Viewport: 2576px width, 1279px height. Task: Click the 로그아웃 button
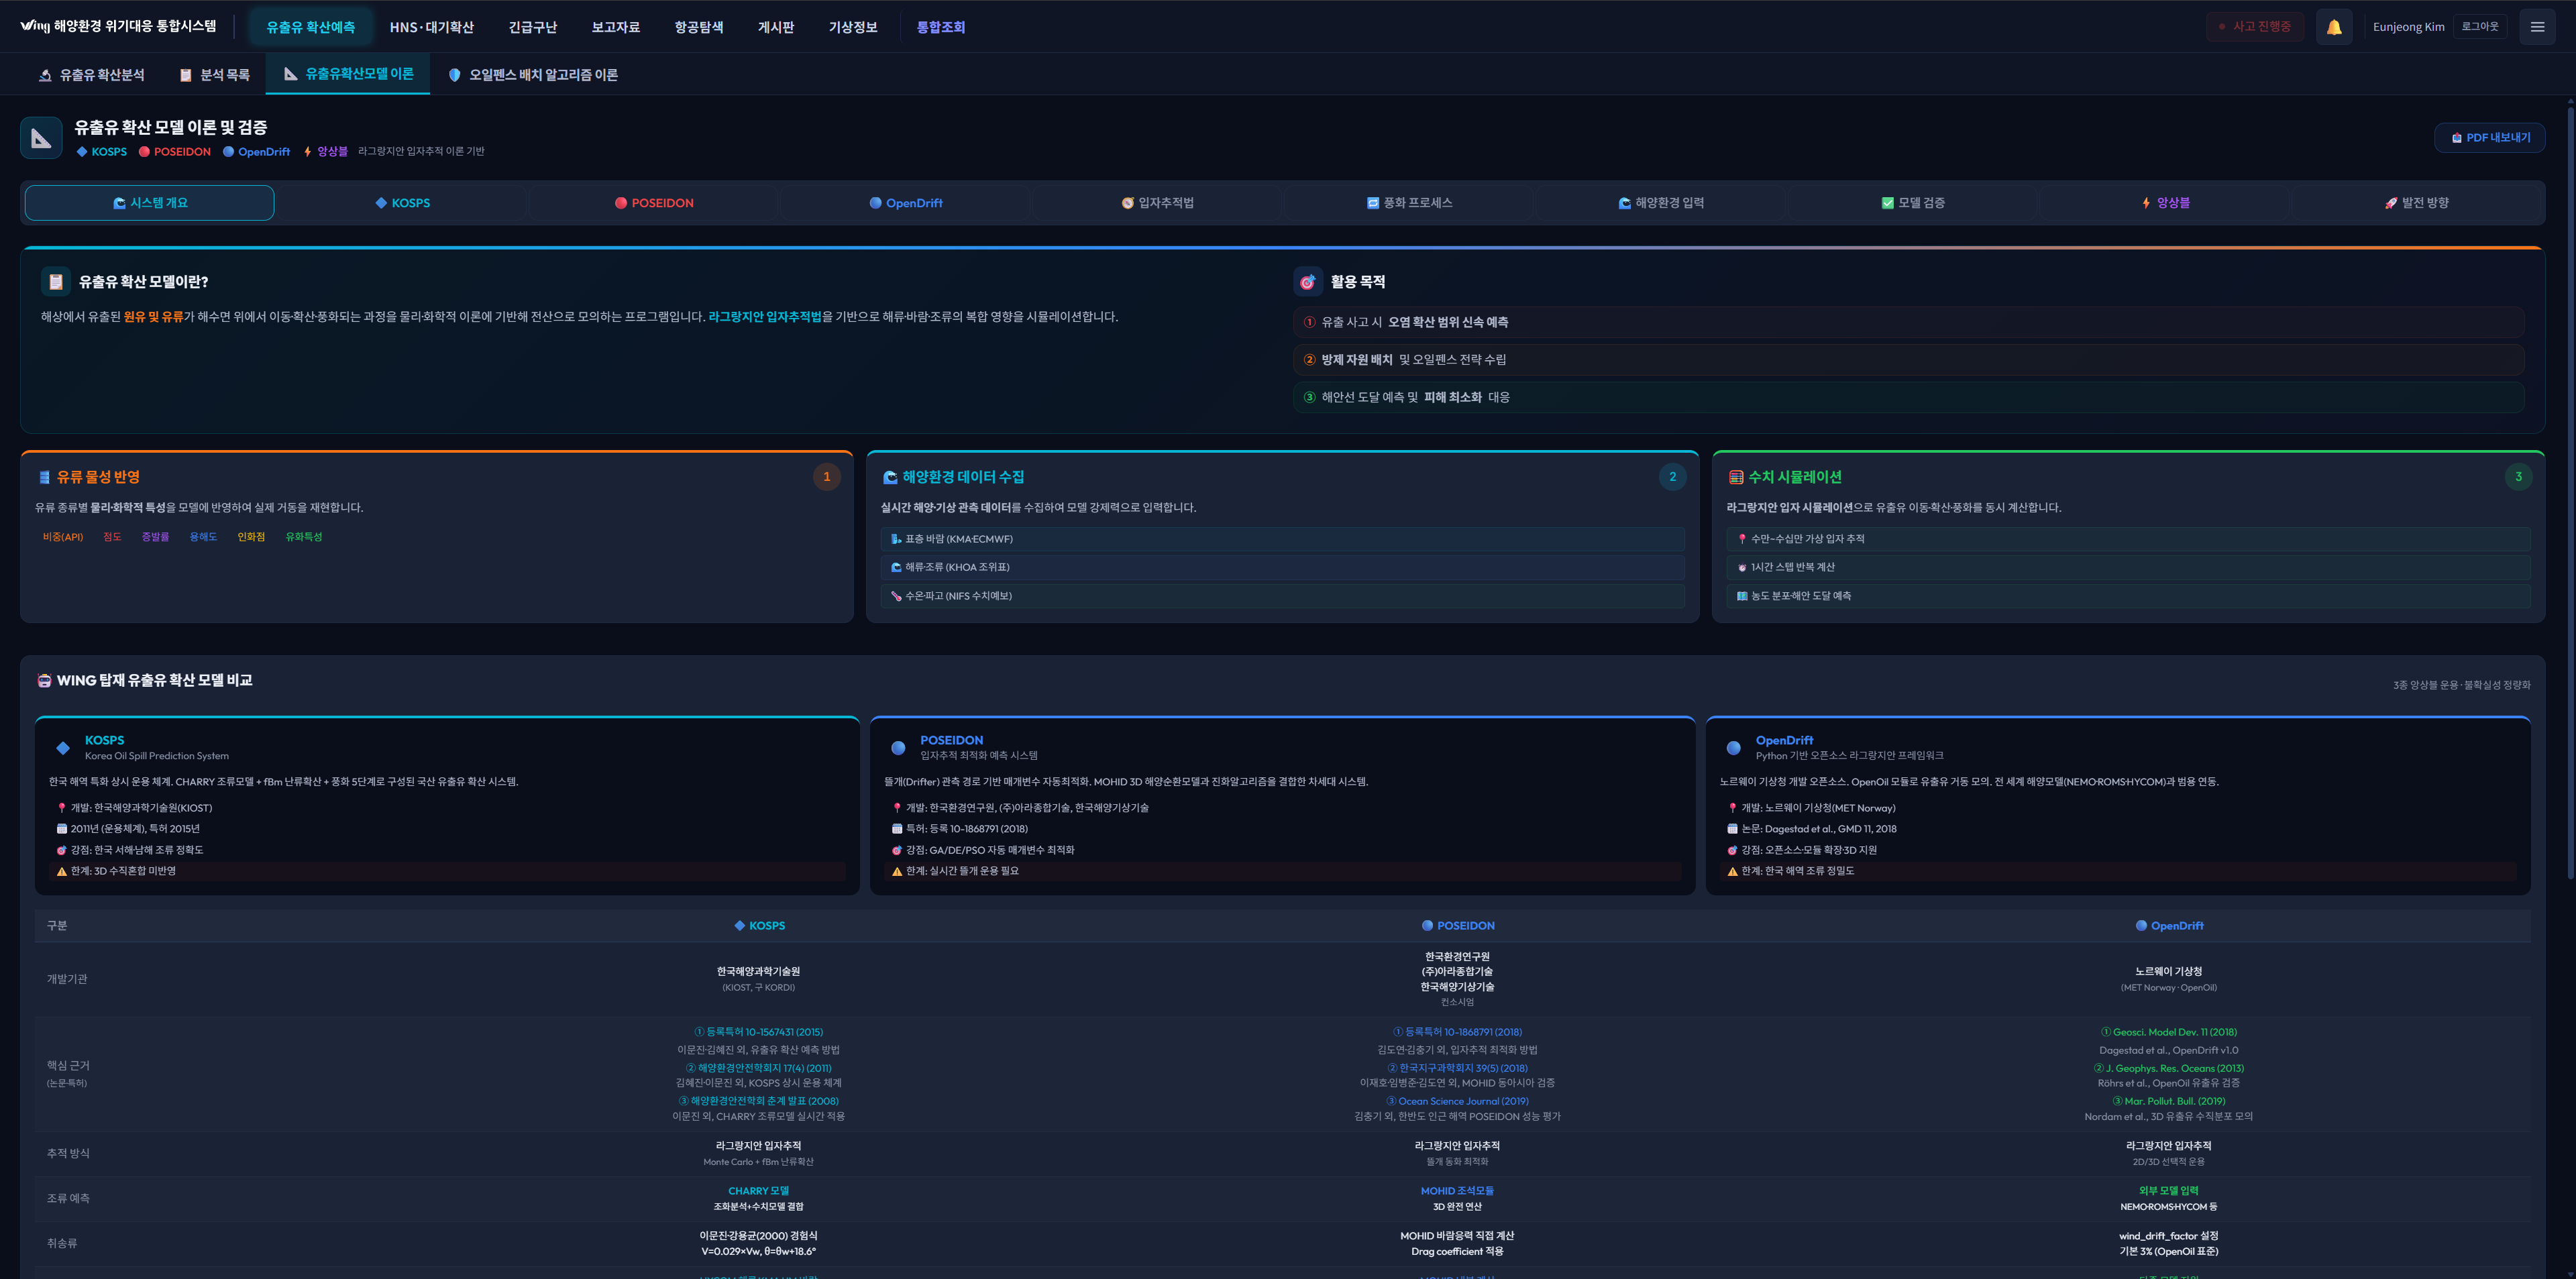[2479, 27]
